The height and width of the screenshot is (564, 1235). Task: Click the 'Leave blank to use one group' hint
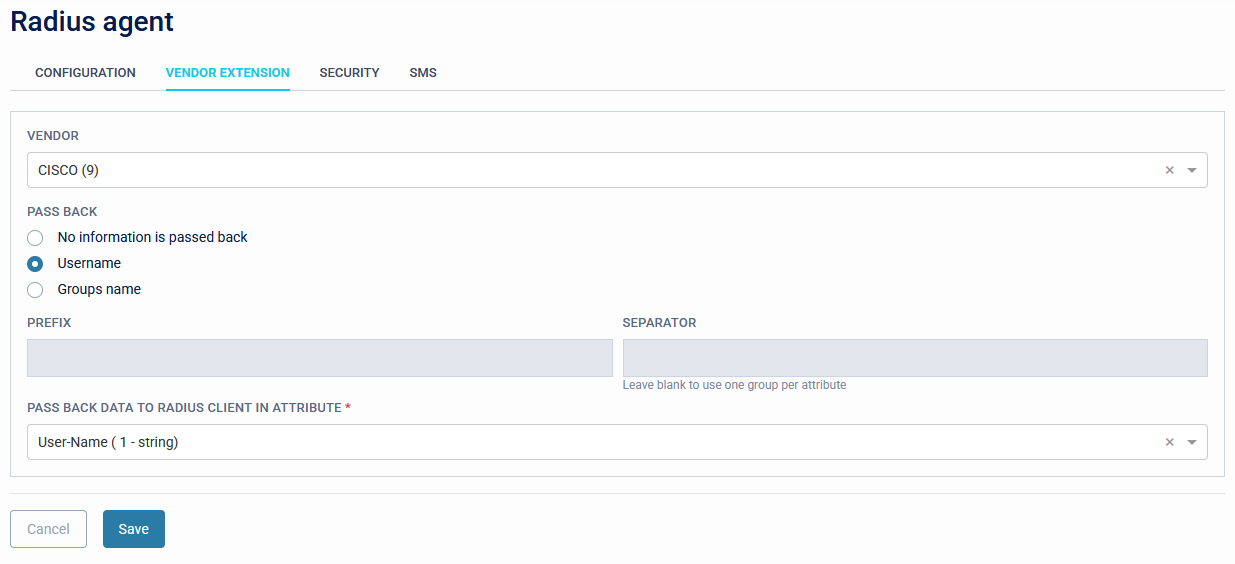pyautogui.click(x=734, y=385)
